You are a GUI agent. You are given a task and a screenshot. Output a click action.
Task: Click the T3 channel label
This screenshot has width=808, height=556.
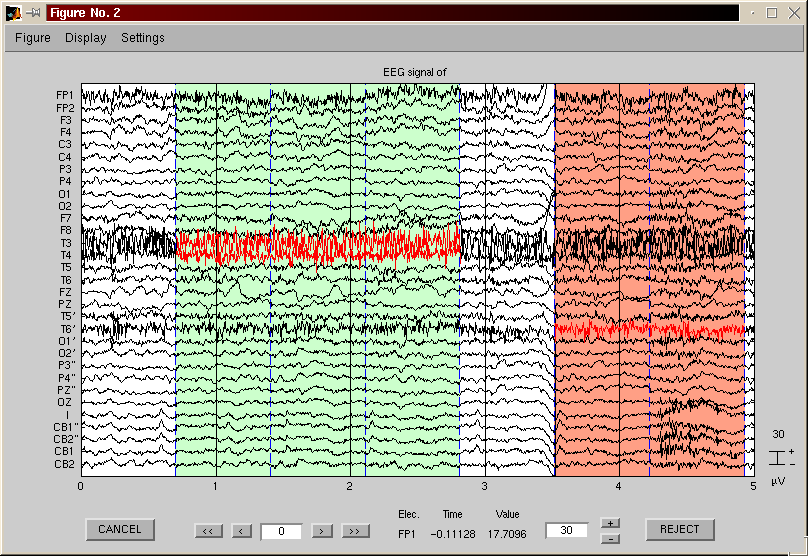[65, 243]
